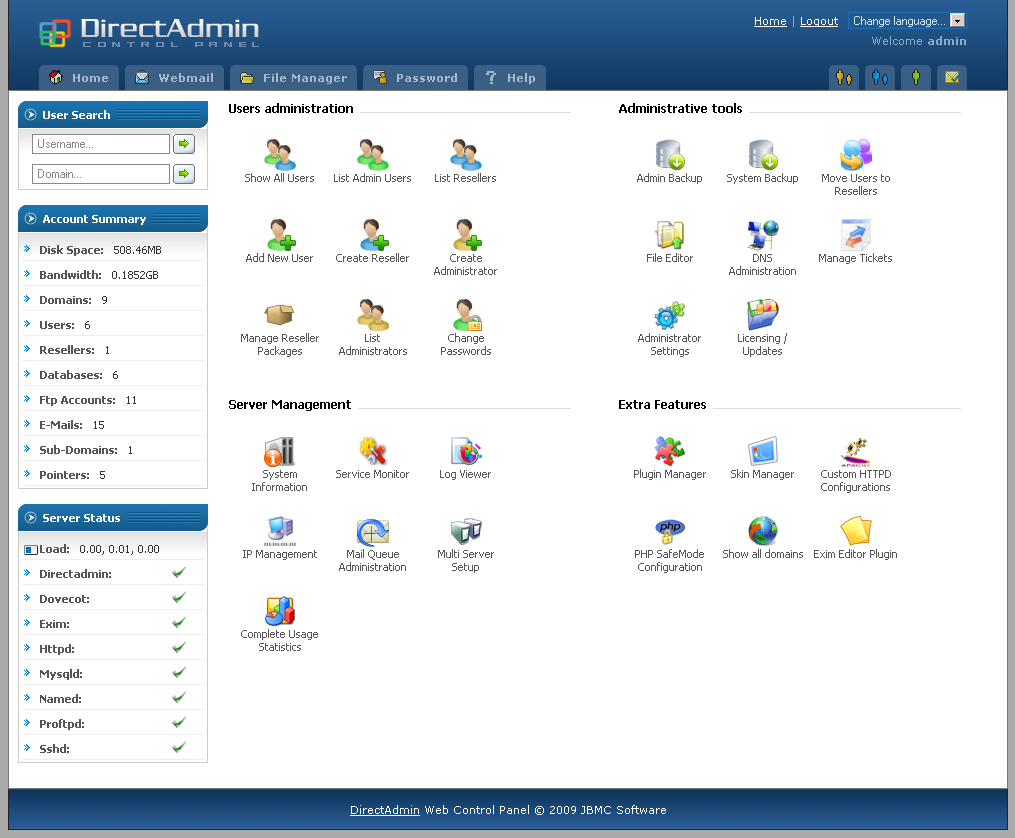Open Move Users to Resellers
Viewport: 1015px width, 838px height.
coord(855,168)
